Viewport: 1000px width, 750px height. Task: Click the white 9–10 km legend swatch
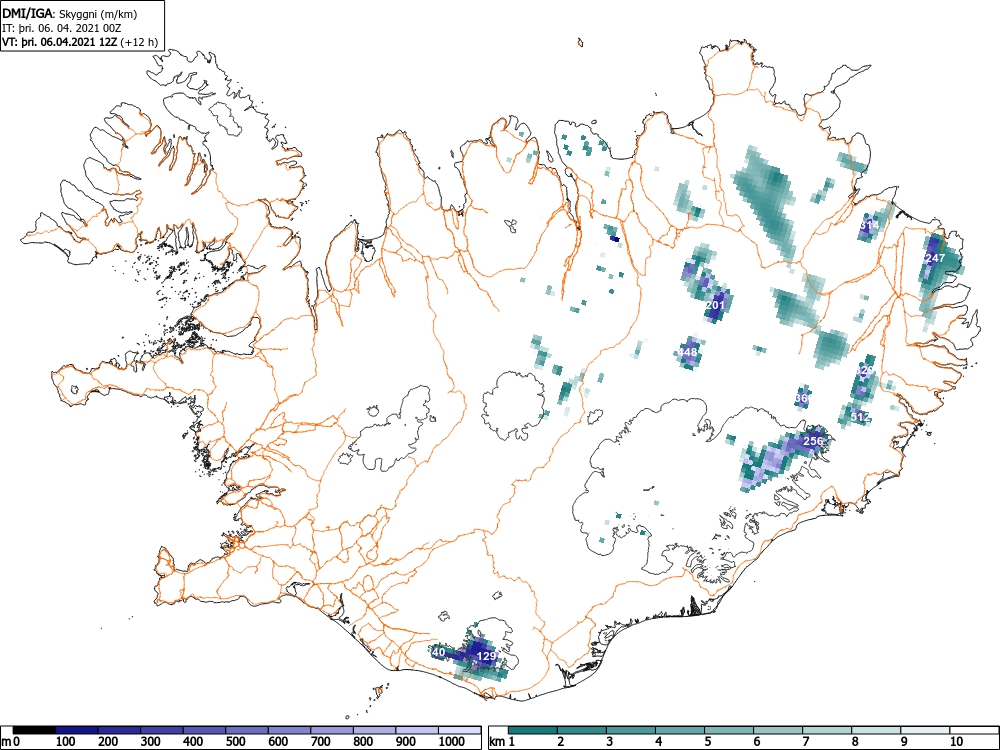[925, 730]
